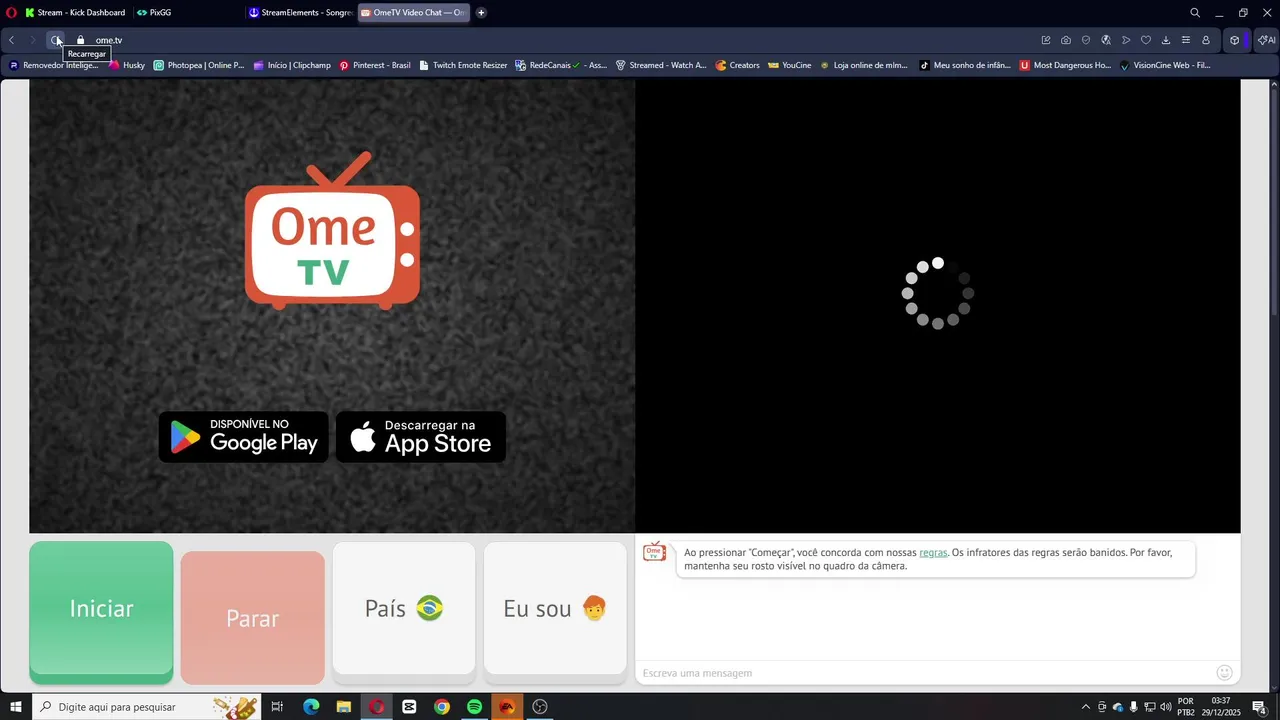The width and height of the screenshot is (1280, 720).
Task: Switch to the StreamElements tab
Action: 300,13
